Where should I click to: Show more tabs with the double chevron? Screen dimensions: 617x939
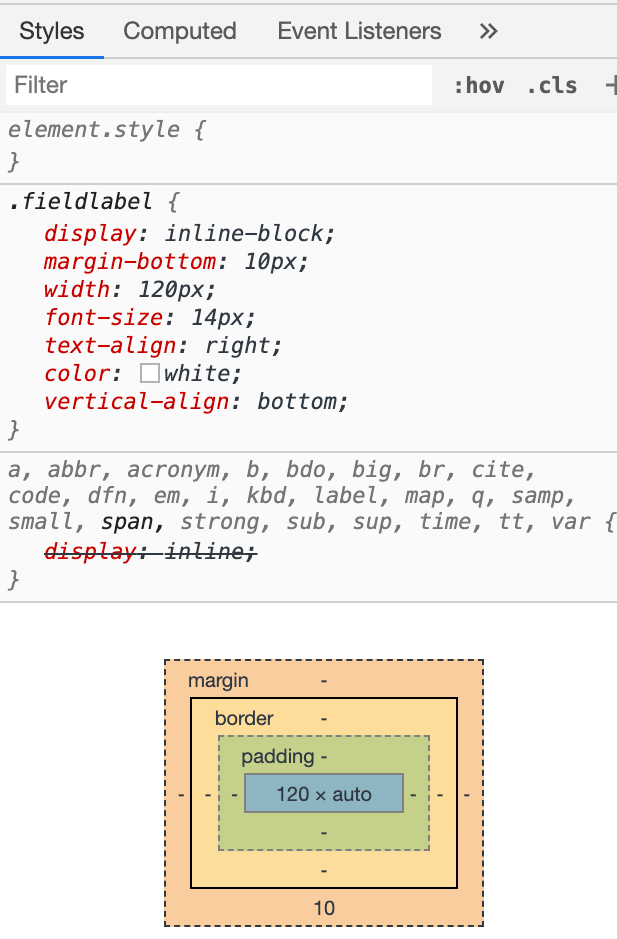coord(489,31)
